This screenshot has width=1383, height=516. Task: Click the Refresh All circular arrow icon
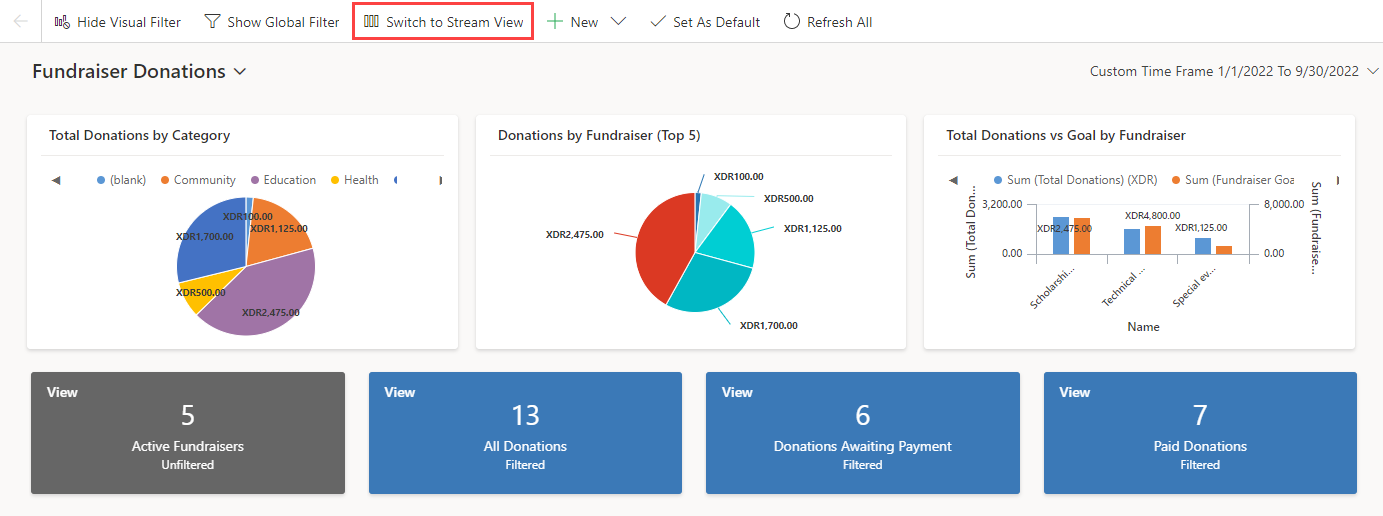click(x=792, y=21)
